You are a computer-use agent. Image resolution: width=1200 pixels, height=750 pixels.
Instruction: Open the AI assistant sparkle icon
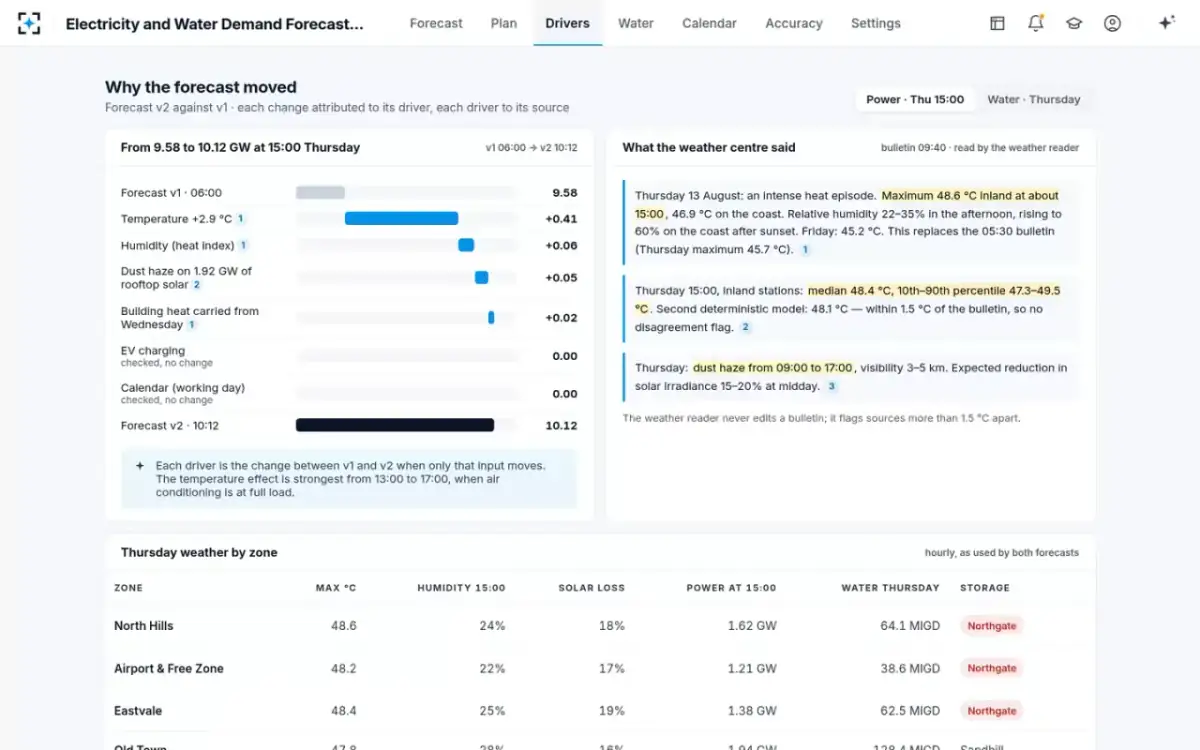coord(1166,23)
